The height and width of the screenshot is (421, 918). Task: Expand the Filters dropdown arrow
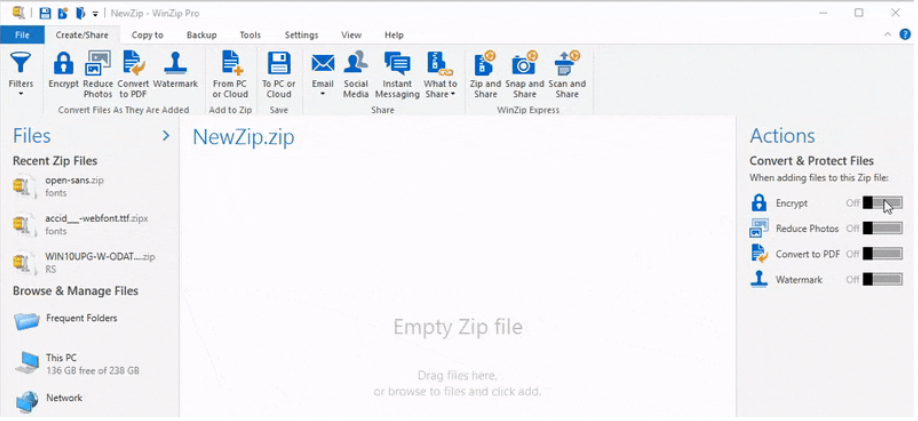pyautogui.click(x=20, y=94)
